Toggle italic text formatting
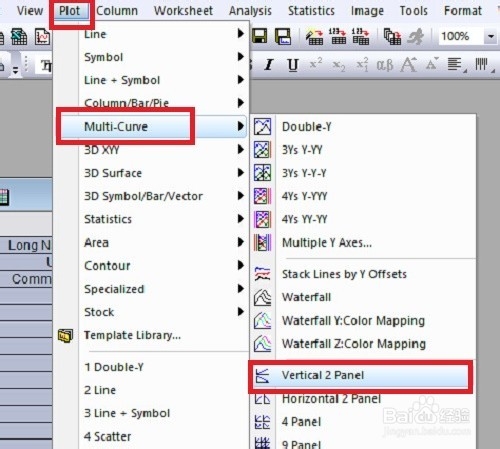This screenshot has width=500, height=449. tap(269, 65)
